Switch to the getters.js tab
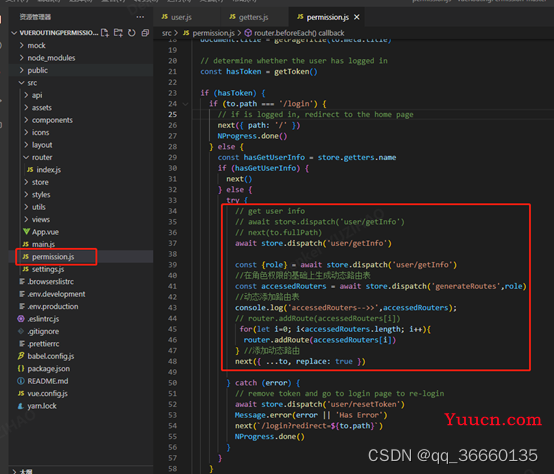Viewport: 554px width, 474px height. point(249,17)
